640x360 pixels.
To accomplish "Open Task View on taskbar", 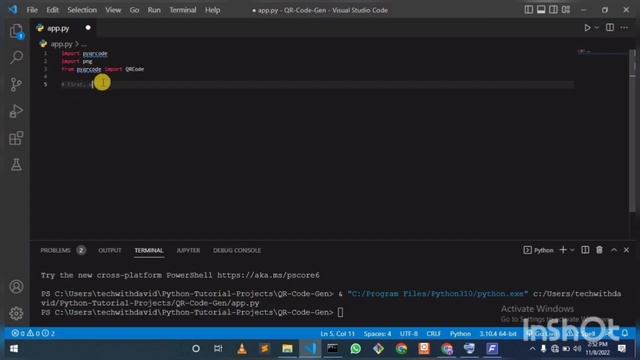I will coord(218,349).
